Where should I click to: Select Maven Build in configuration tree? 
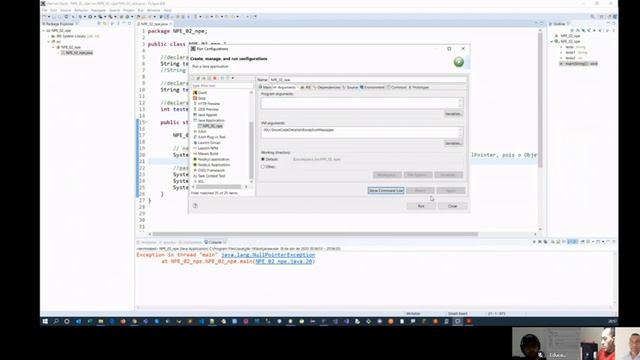pyautogui.click(x=208, y=153)
